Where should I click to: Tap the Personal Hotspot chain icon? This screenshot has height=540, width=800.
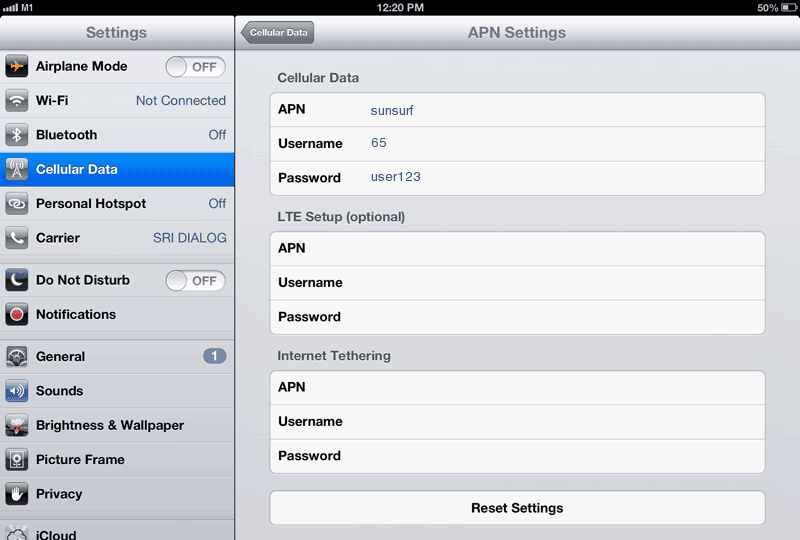pyautogui.click(x=16, y=204)
